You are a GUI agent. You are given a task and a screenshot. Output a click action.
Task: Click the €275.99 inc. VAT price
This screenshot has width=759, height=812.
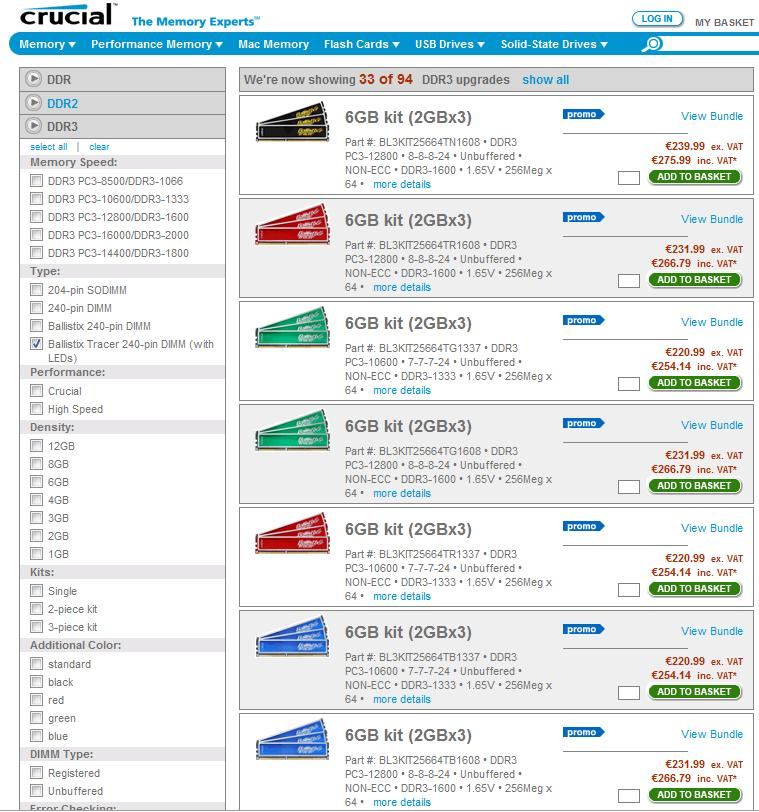[694, 160]
